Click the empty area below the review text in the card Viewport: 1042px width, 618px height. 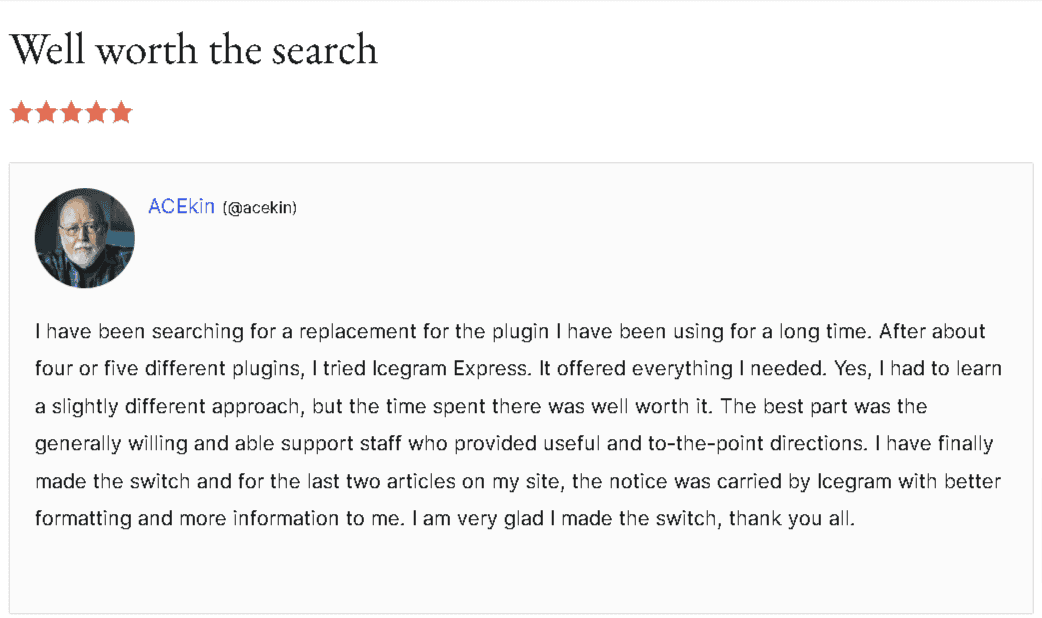pyautogui.click(x=521, y=573)
